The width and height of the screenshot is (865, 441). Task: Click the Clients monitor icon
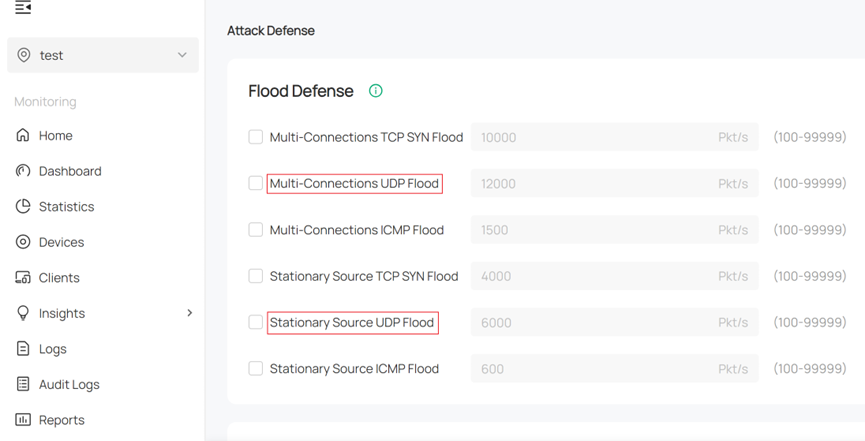pyautogui.click(x=23, y=278)
